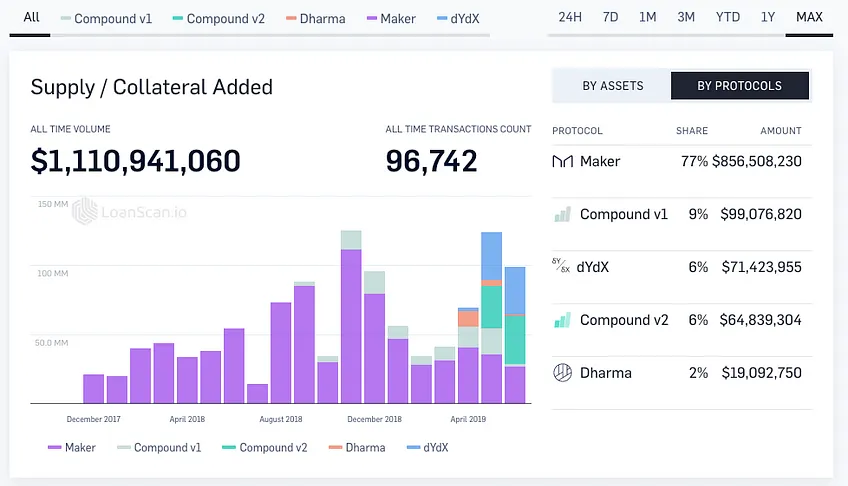848x486 pixels.
Task: Click Dharma amount $19,092,750
Action: [x=761, y=373]
